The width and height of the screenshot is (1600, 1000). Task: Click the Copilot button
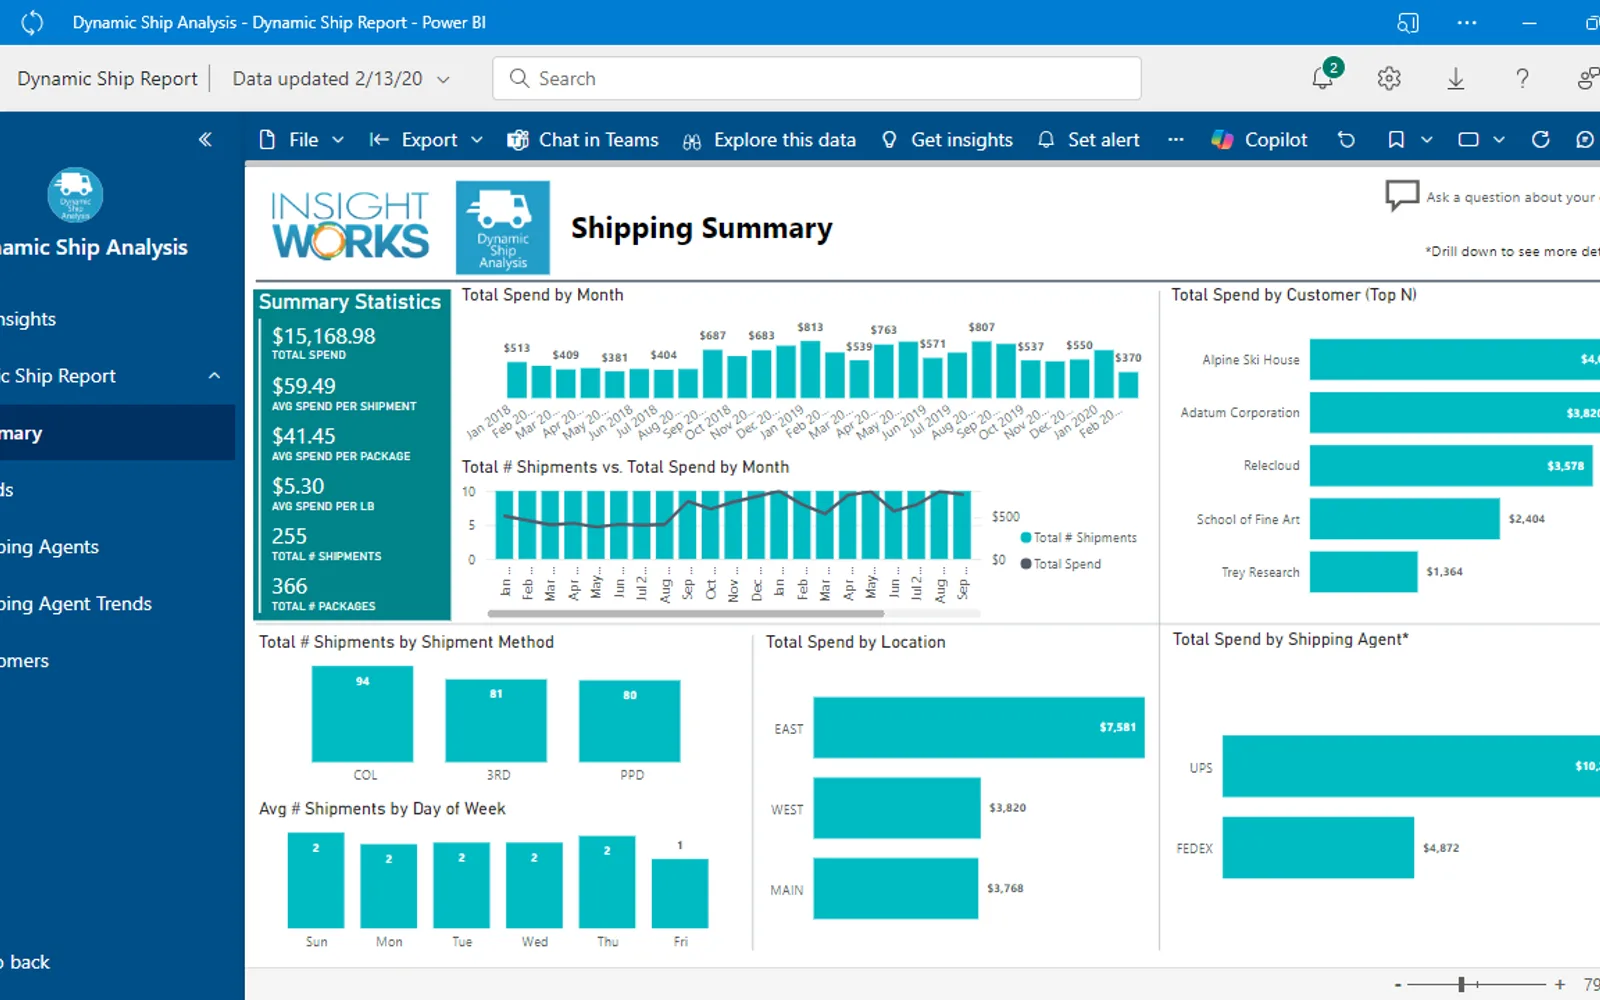pos(1259,140)
